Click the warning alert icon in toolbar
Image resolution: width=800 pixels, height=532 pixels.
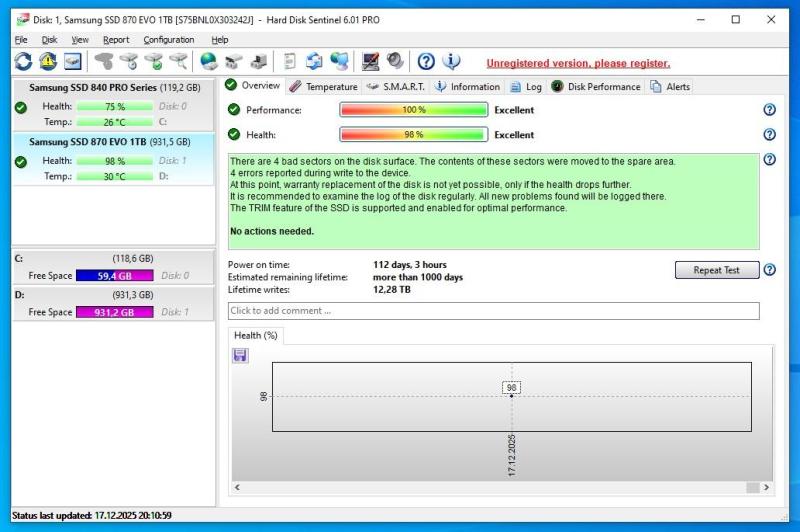coord(48,62)
